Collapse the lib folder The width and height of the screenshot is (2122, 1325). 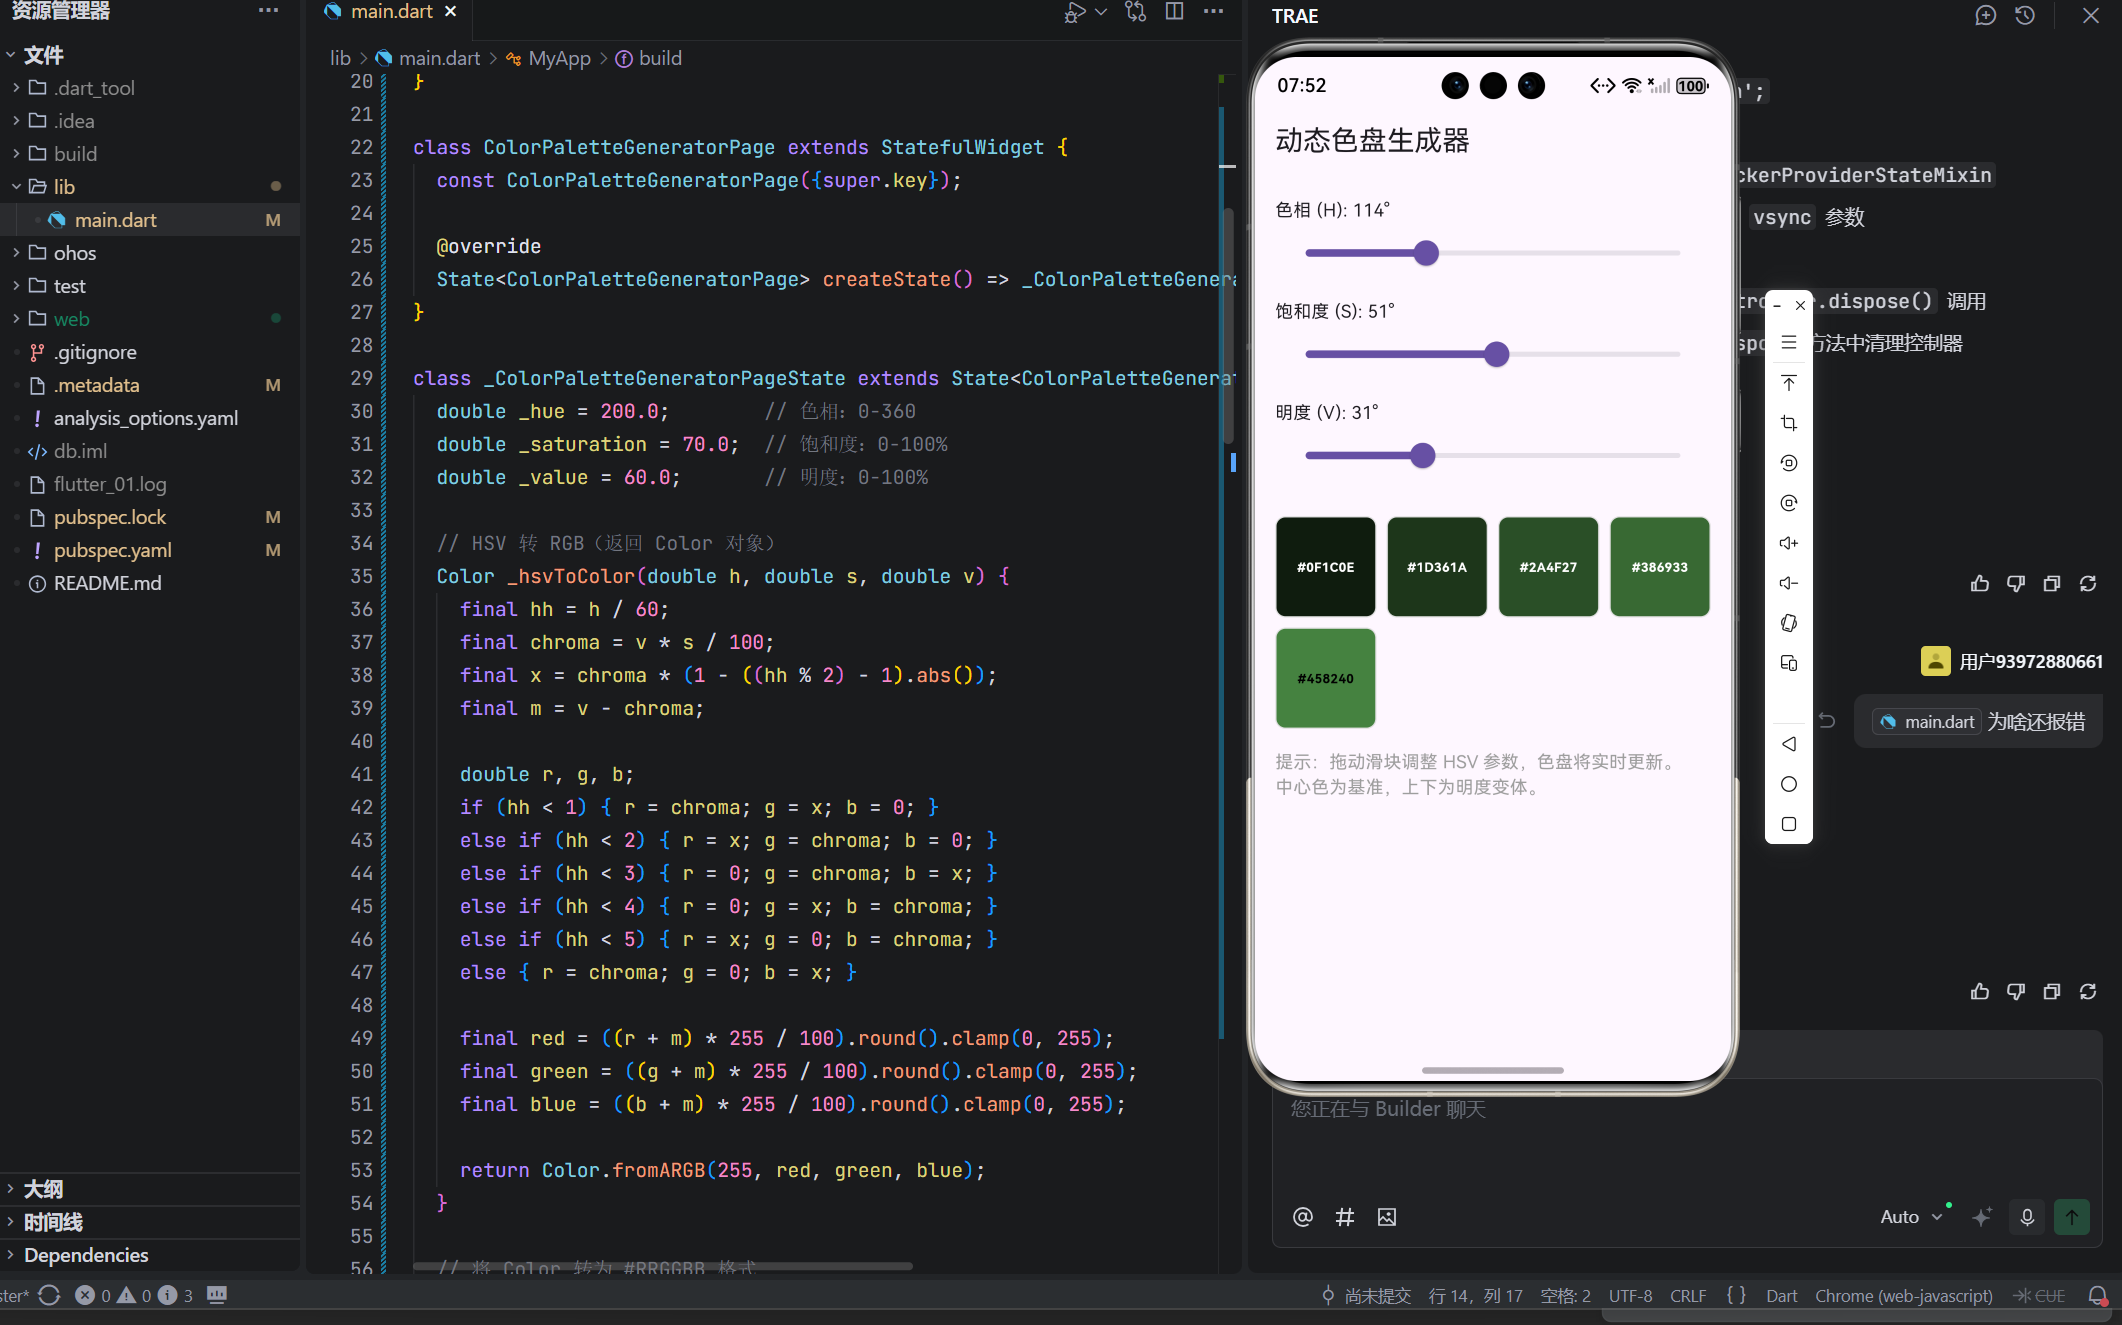pos(64,187)
